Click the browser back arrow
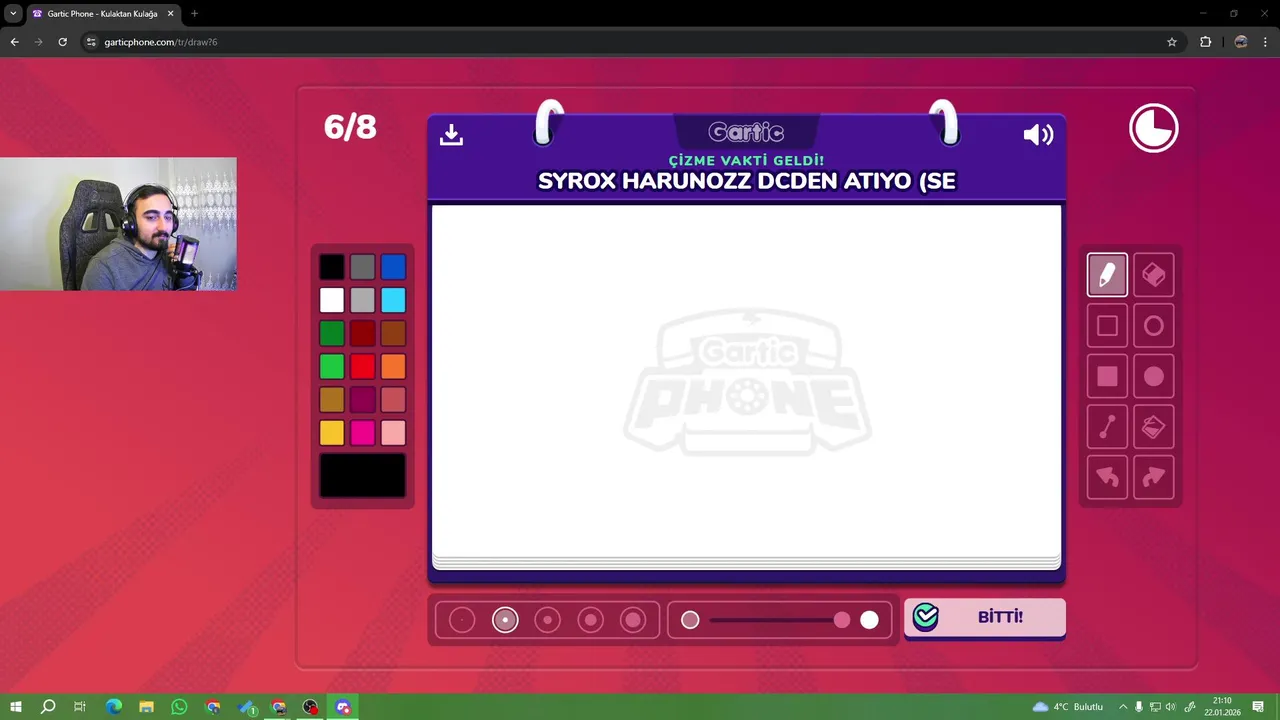Screen dimensions: 1280x720 (14, 42)
